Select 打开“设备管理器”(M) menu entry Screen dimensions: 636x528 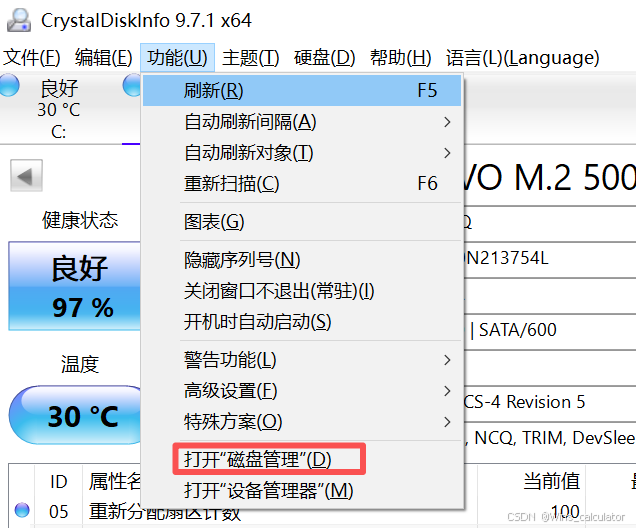click(x=302, y=491)
